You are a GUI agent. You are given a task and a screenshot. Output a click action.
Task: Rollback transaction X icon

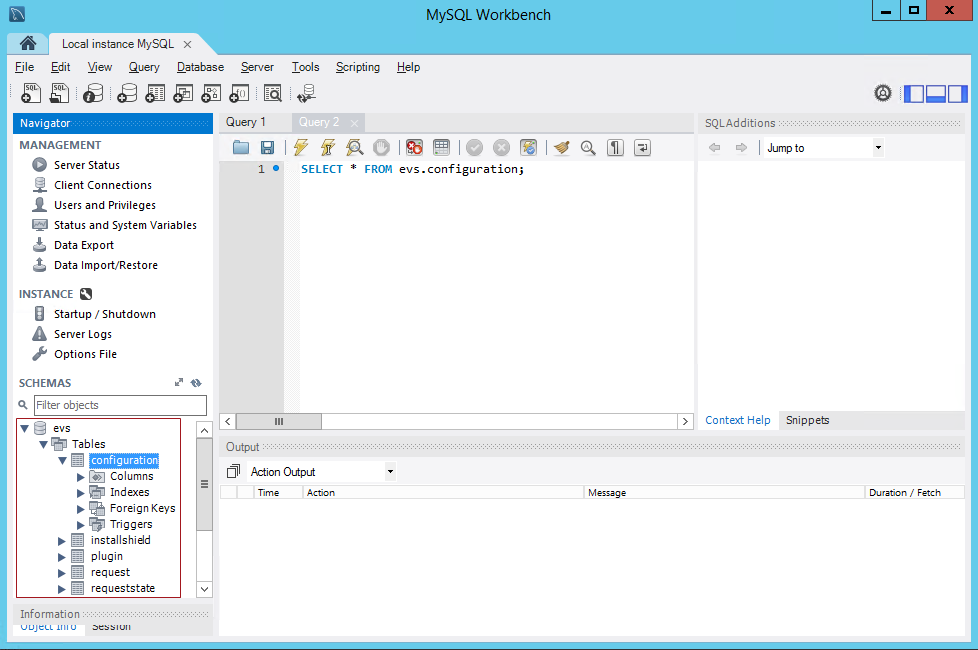(501, 147)
